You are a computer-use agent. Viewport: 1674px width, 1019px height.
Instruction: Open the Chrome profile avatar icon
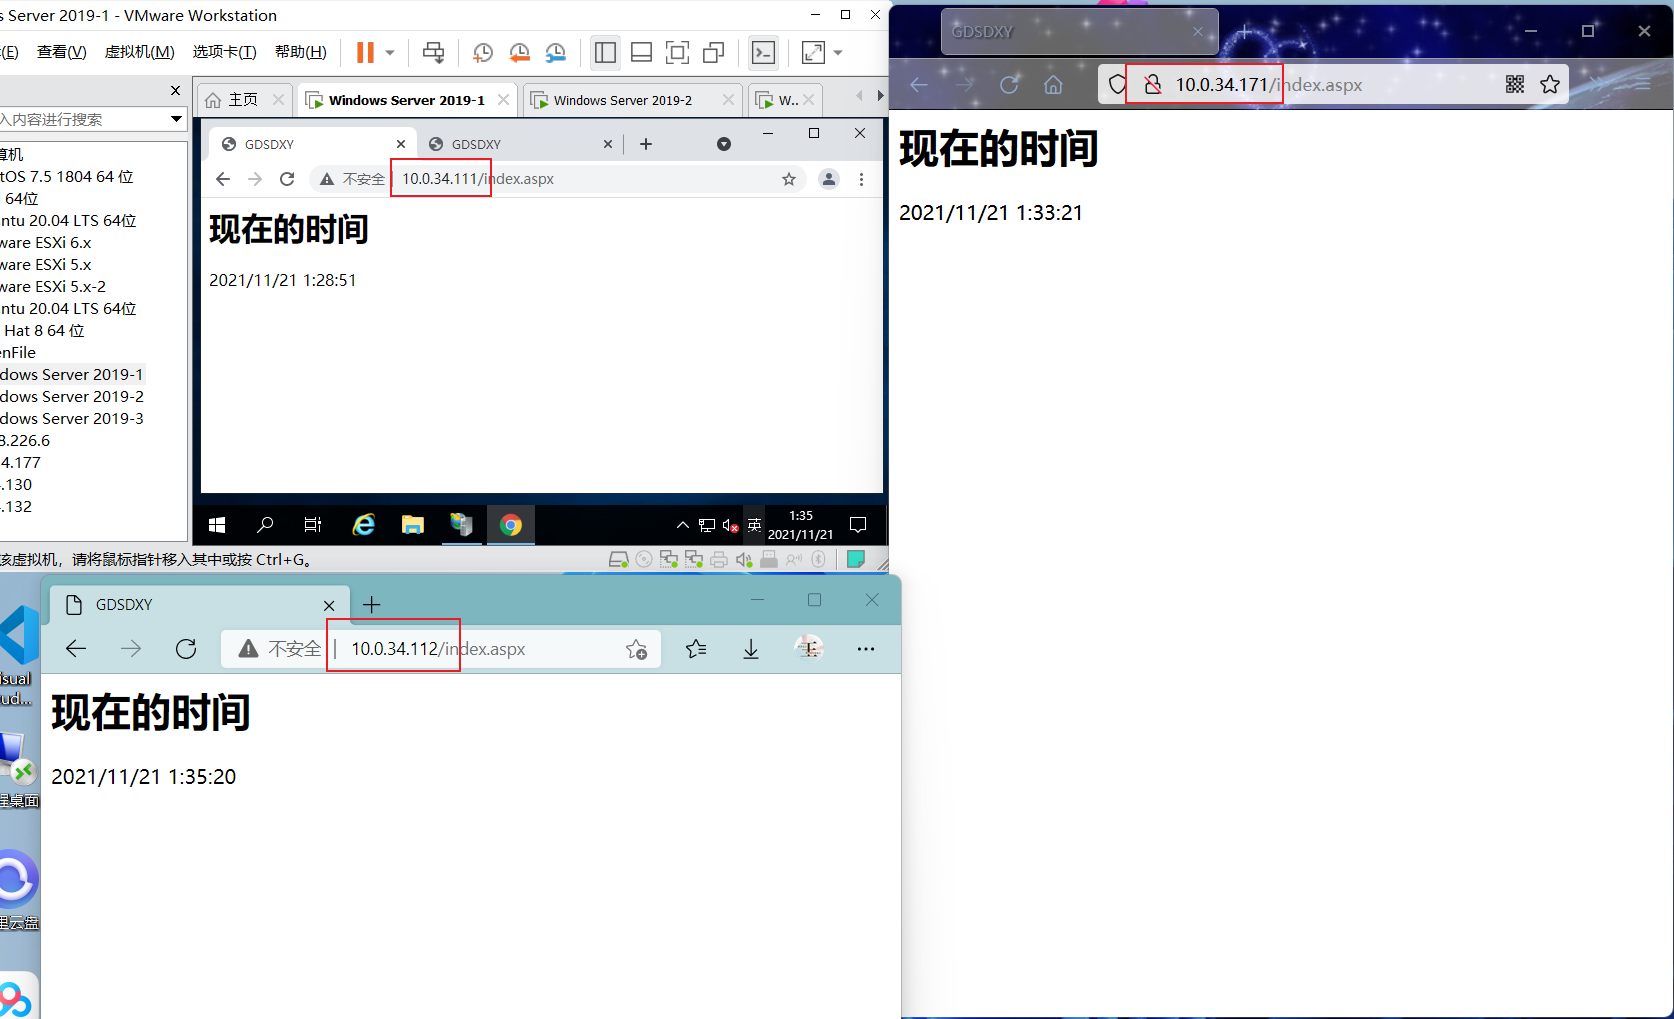829,179
